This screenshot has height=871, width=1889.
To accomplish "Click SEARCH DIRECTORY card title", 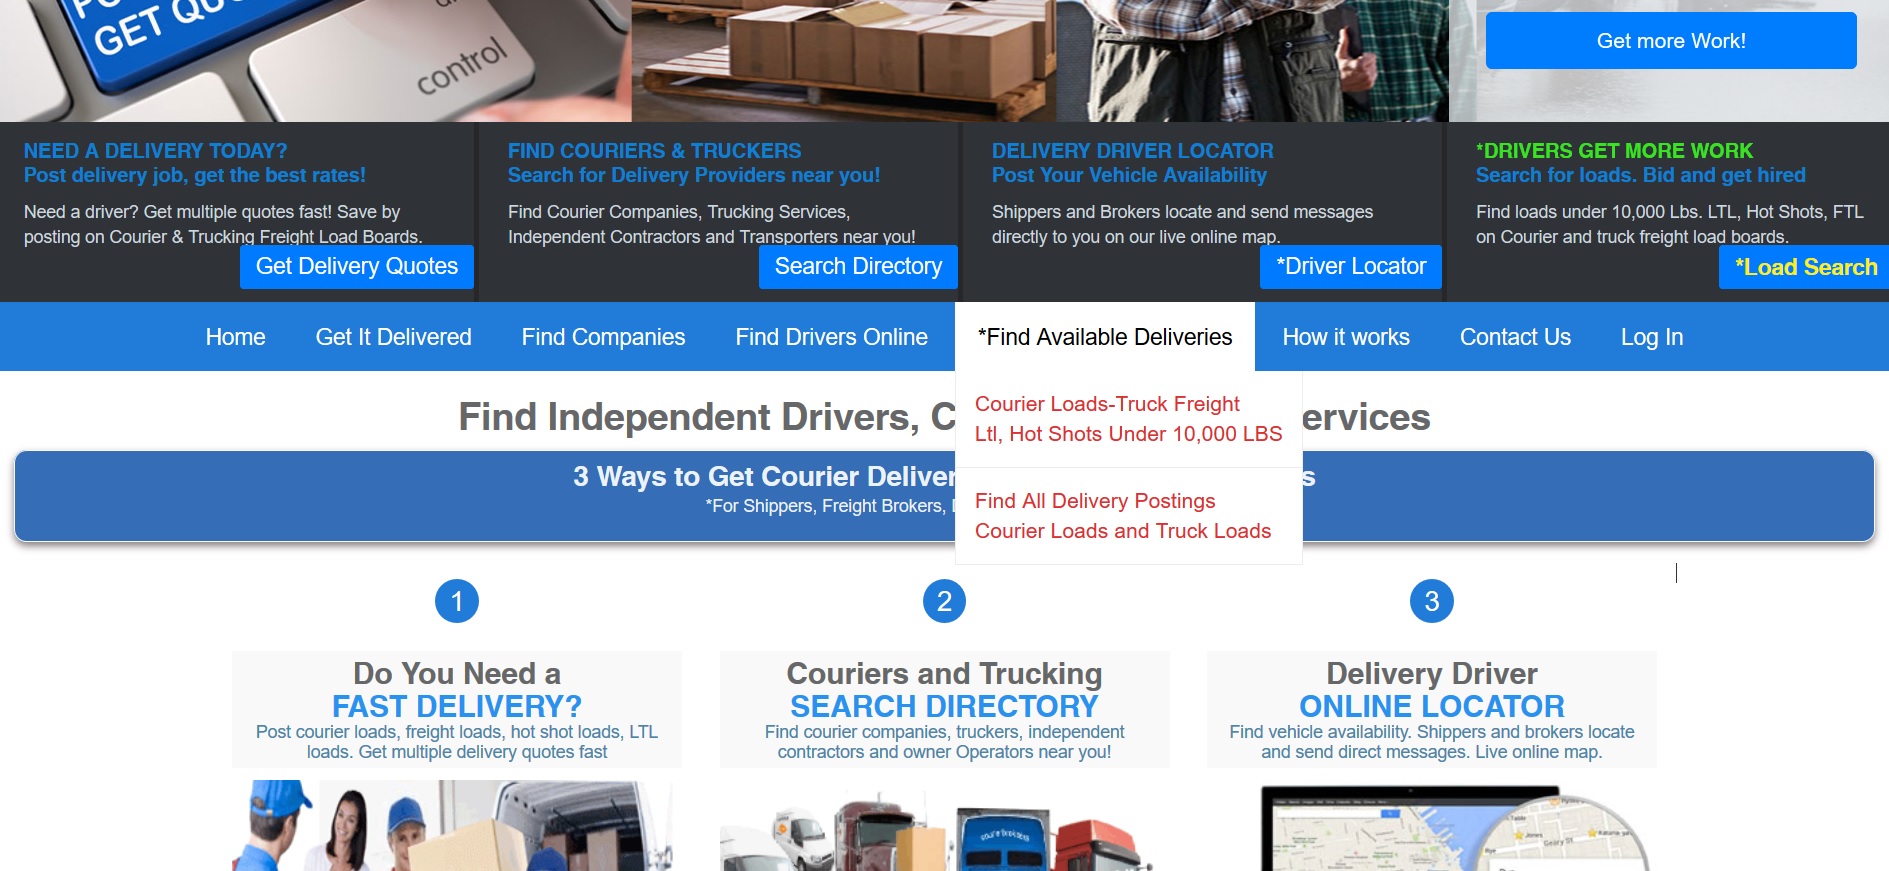I will point(944,706).
